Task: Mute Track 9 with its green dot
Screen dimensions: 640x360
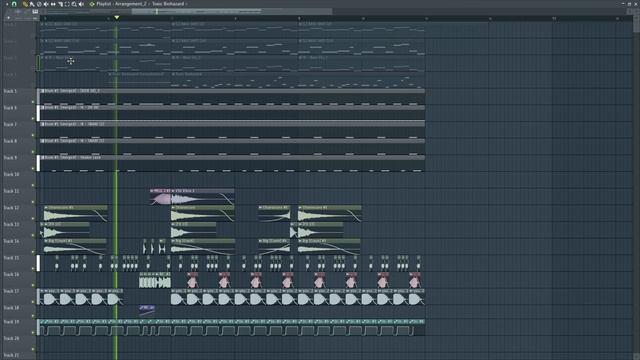Action: [33, 169]
